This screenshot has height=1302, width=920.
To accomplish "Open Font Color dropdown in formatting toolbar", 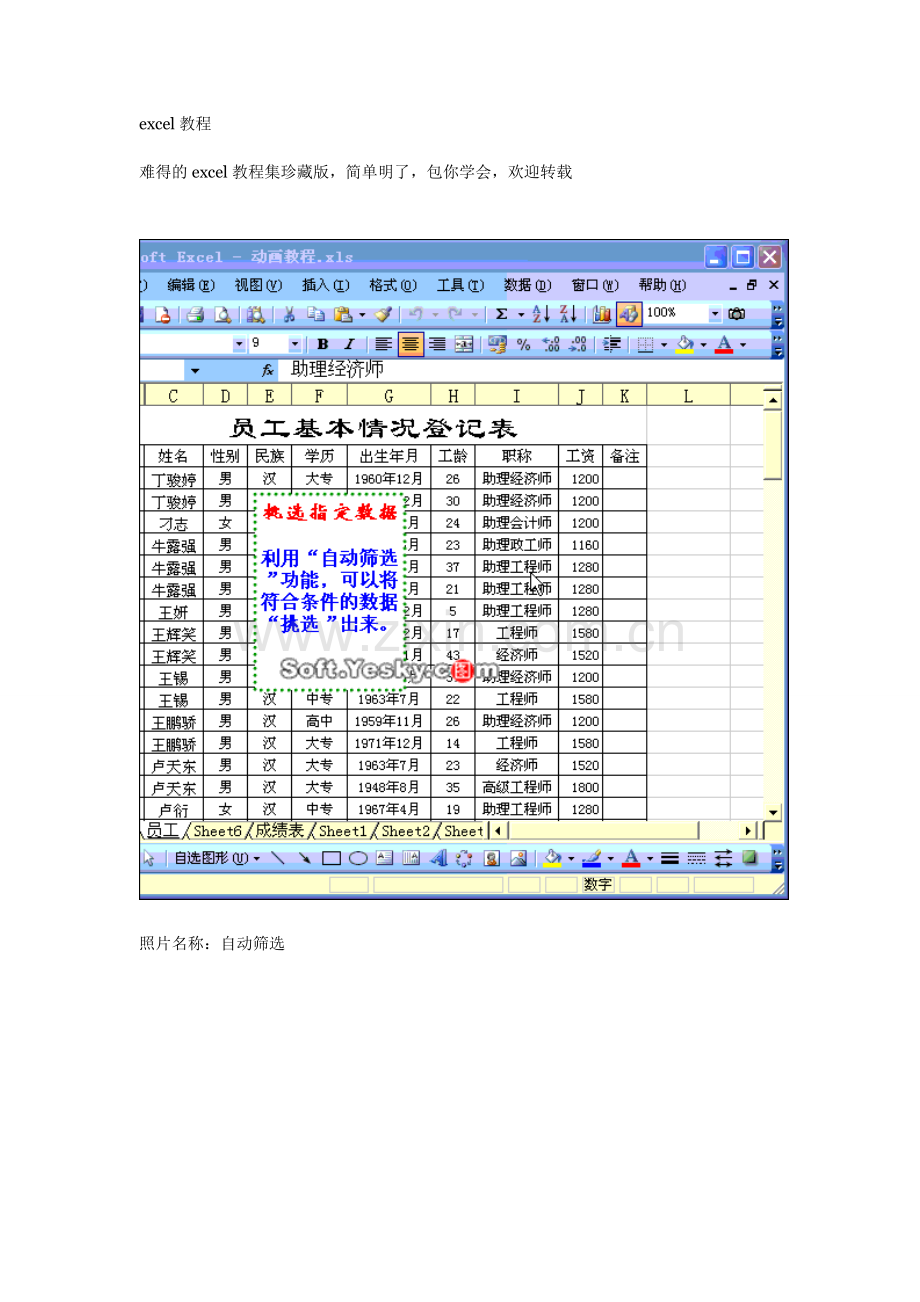I will coord(743,344).
